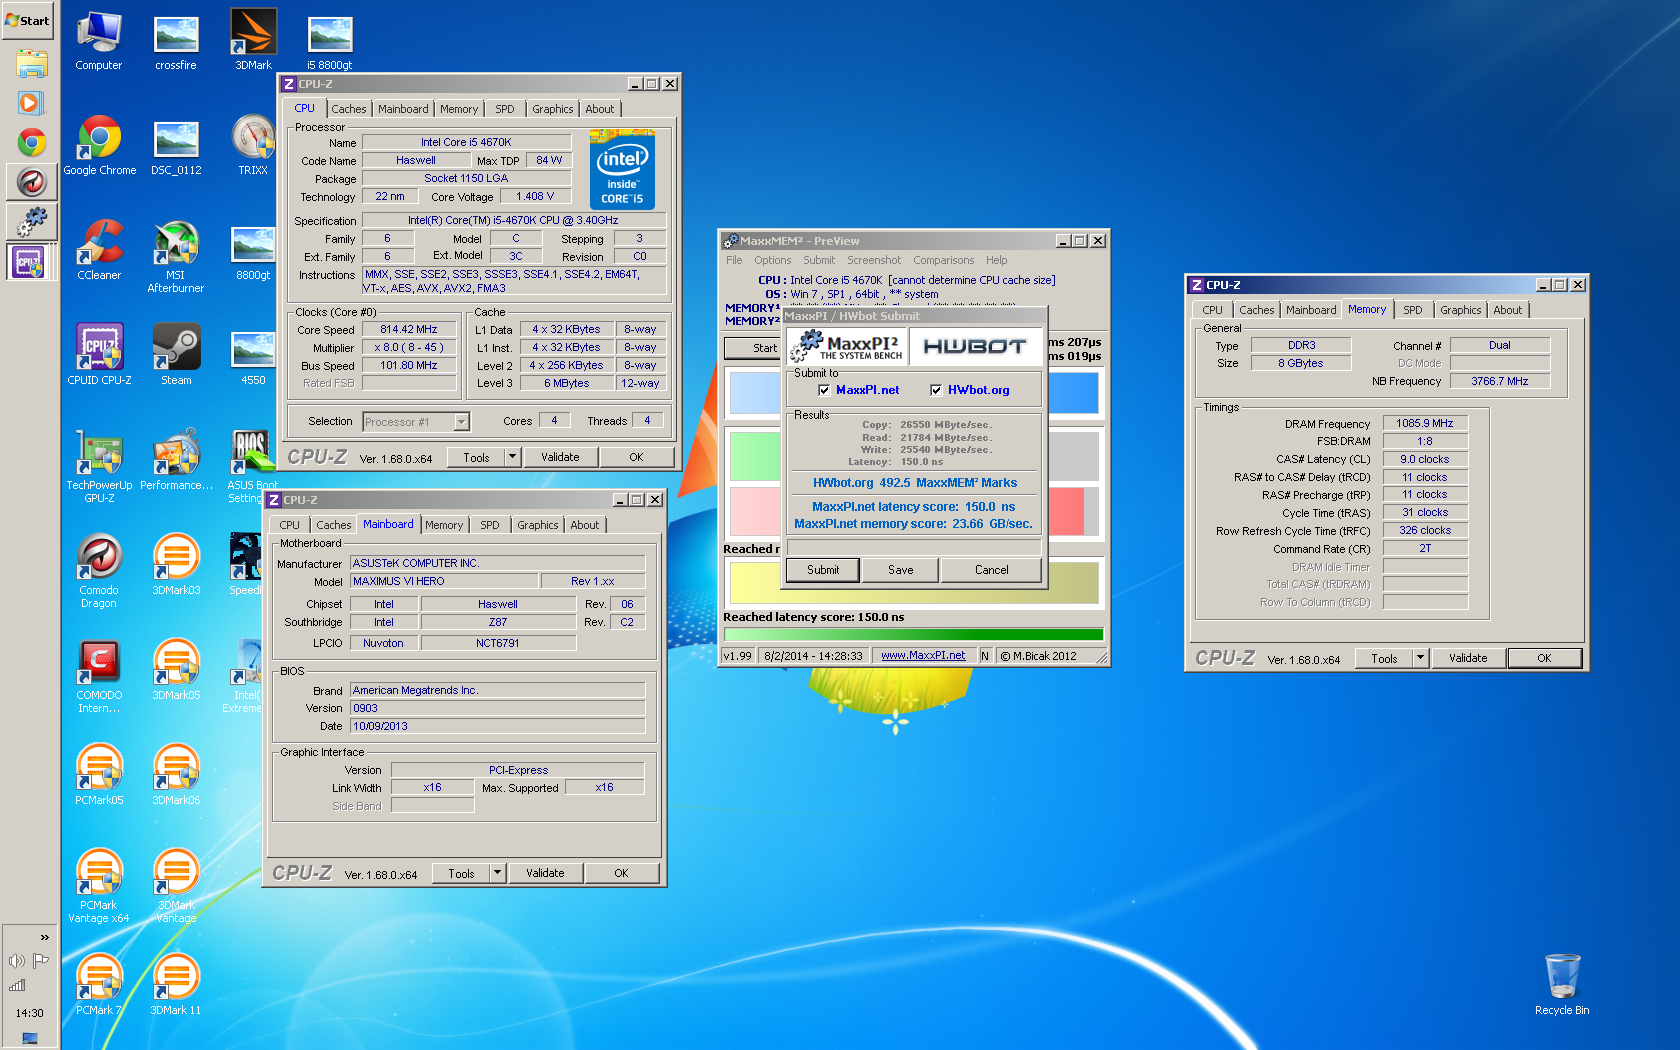Viewport: 1680px width, 1050px height.
Task: Launch the Google Chrome desktop shortcut
Action: pos(99,145)
